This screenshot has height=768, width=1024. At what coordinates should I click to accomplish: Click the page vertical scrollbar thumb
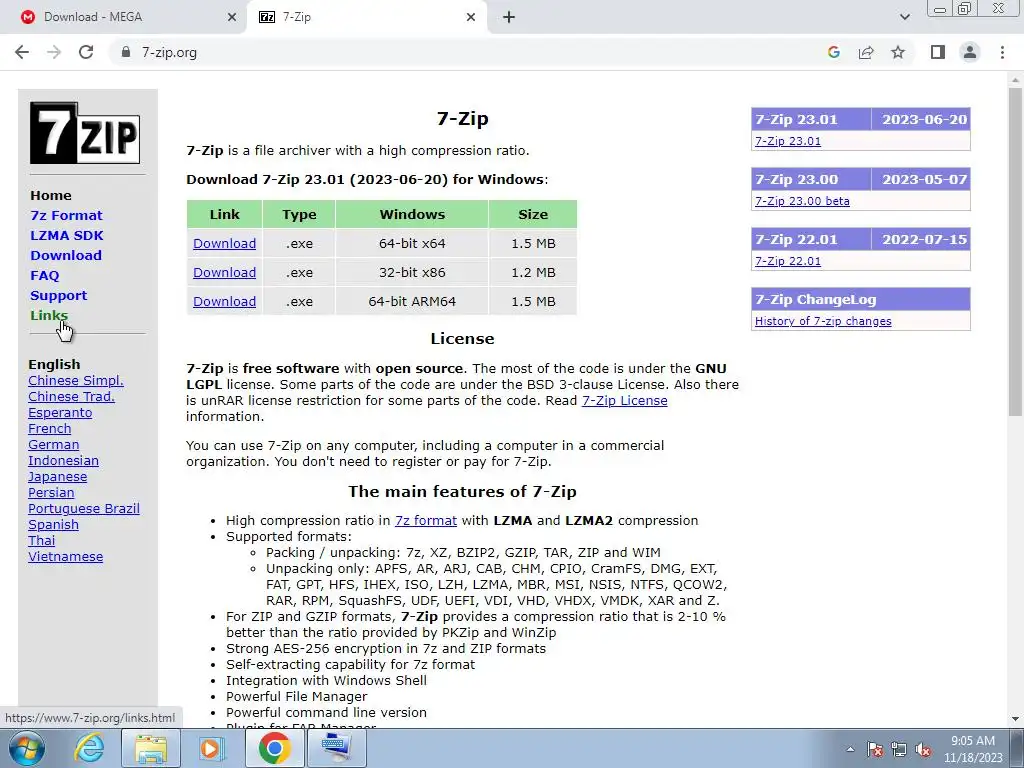[1015, 251]
